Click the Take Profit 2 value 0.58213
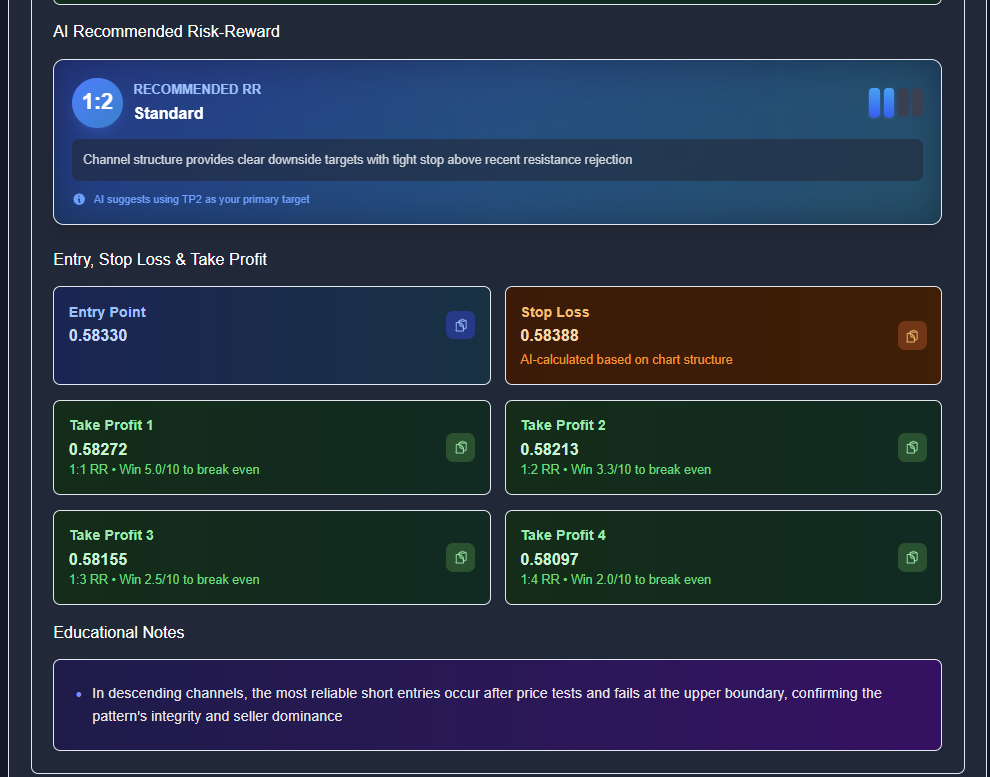The image size is (990, 777). (x=549, y=449)
